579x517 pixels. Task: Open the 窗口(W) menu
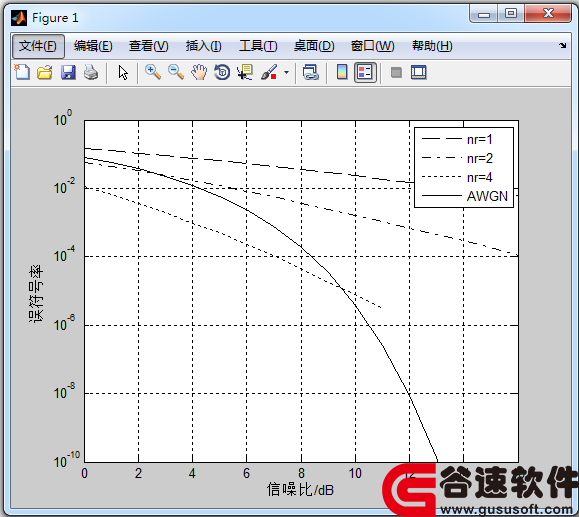372,46
